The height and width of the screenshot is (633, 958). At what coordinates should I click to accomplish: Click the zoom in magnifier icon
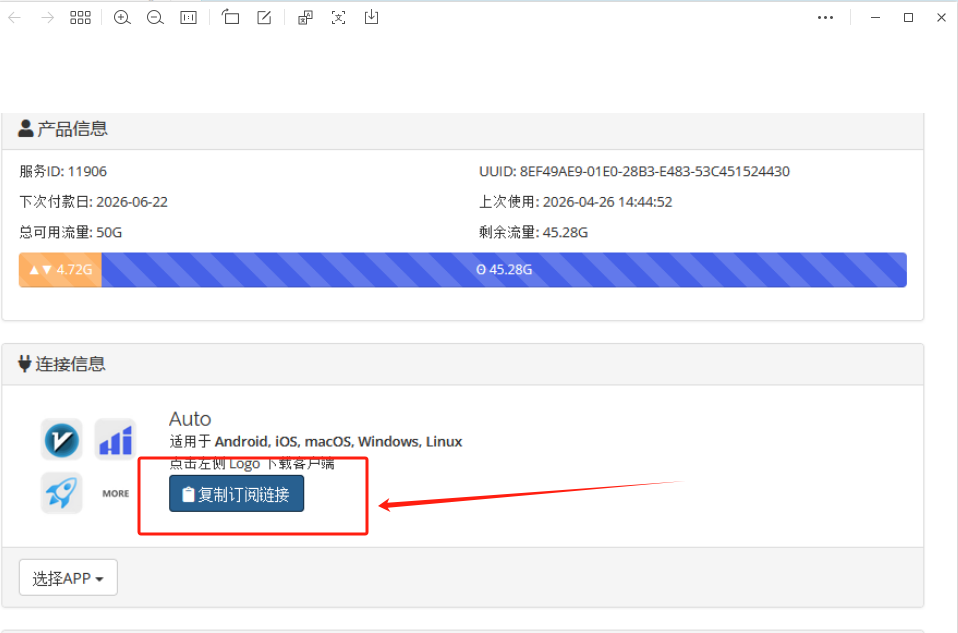pos(122,18)
